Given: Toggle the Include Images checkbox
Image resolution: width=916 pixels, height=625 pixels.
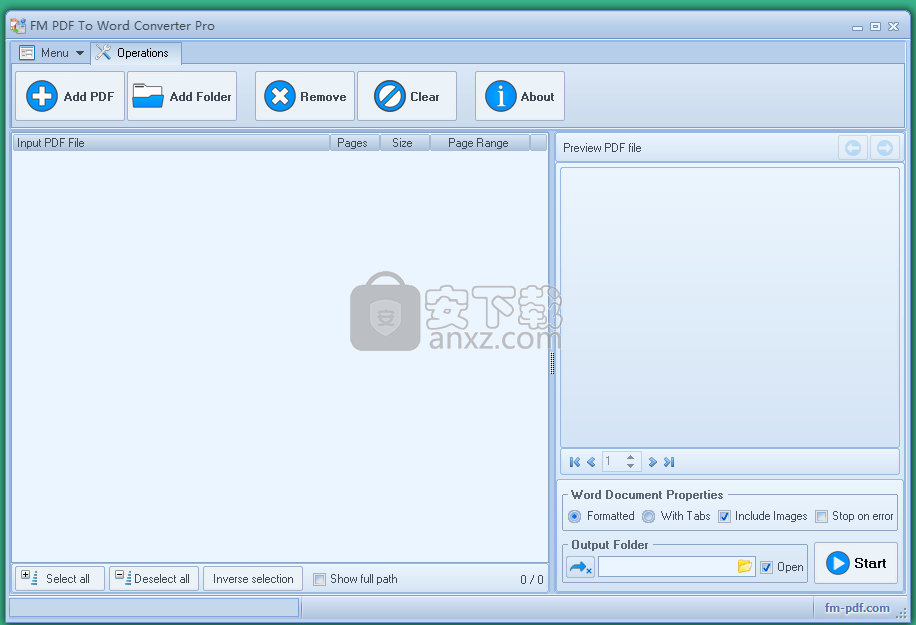Looking at the screenshot, I should (x=724, y=516).
